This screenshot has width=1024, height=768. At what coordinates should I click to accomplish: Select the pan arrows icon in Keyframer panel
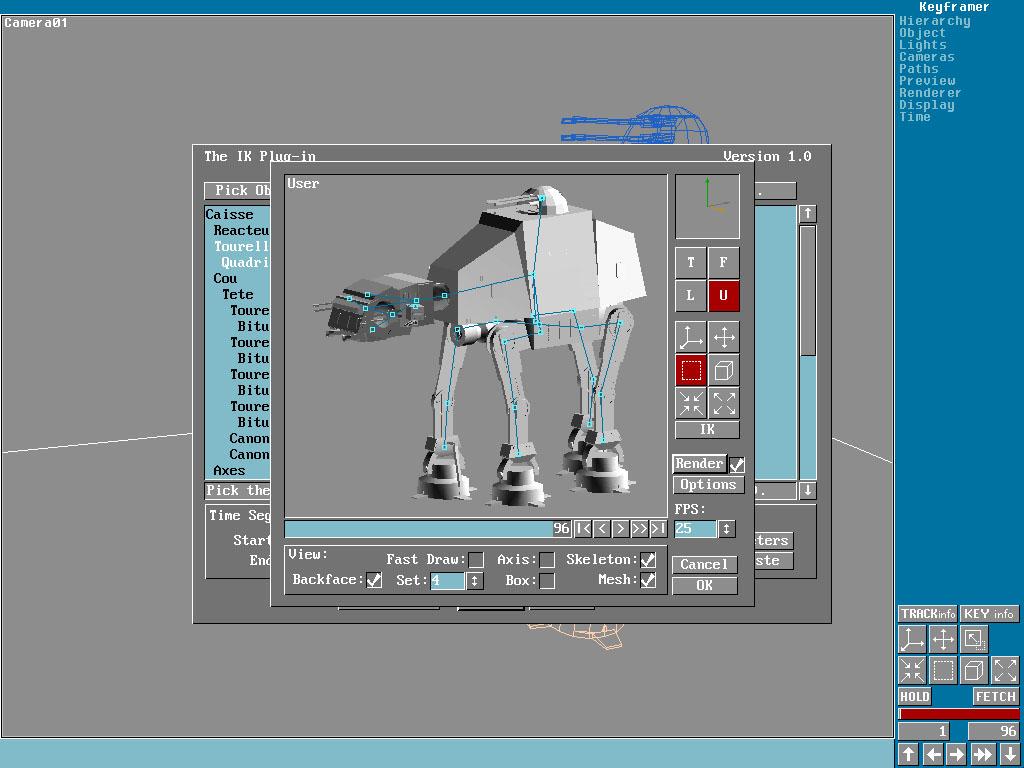[x=943, y=639]
